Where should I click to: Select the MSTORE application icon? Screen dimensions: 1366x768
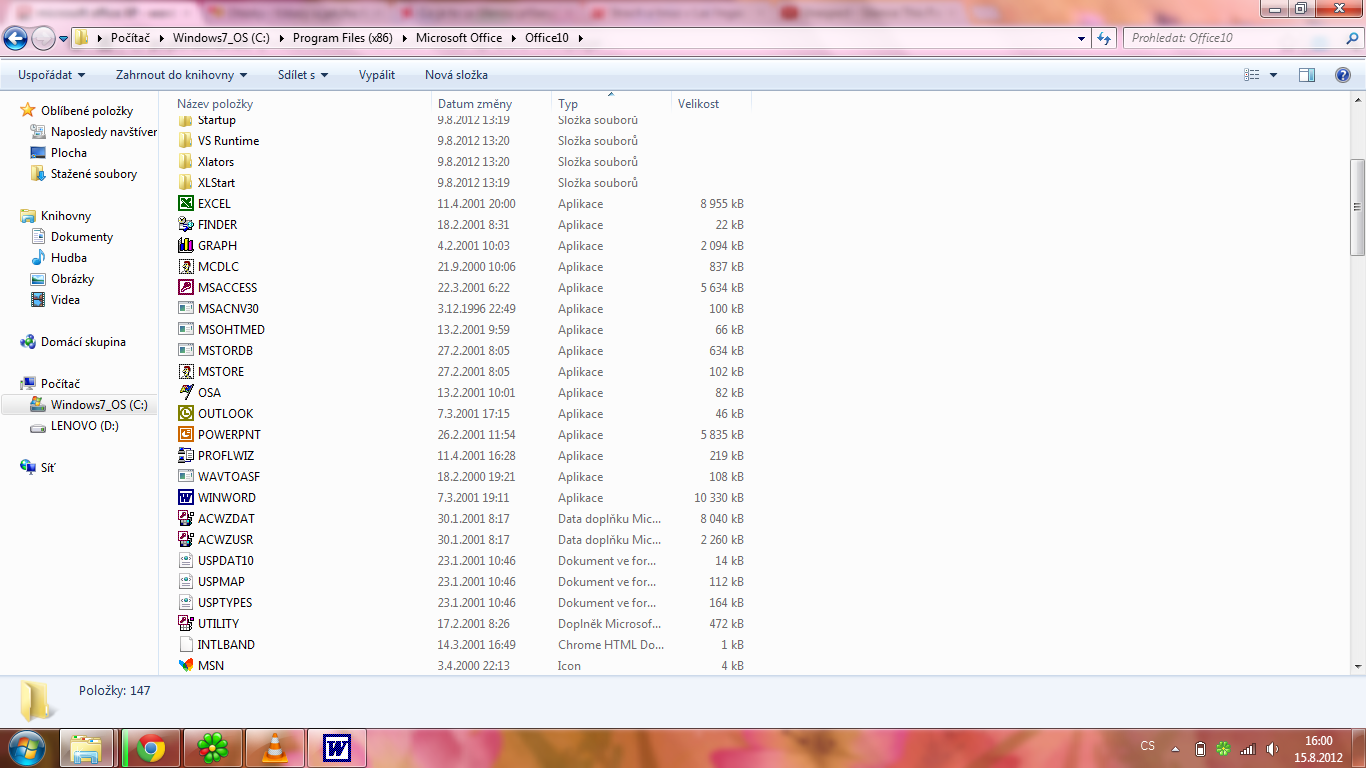coord(185,372)
